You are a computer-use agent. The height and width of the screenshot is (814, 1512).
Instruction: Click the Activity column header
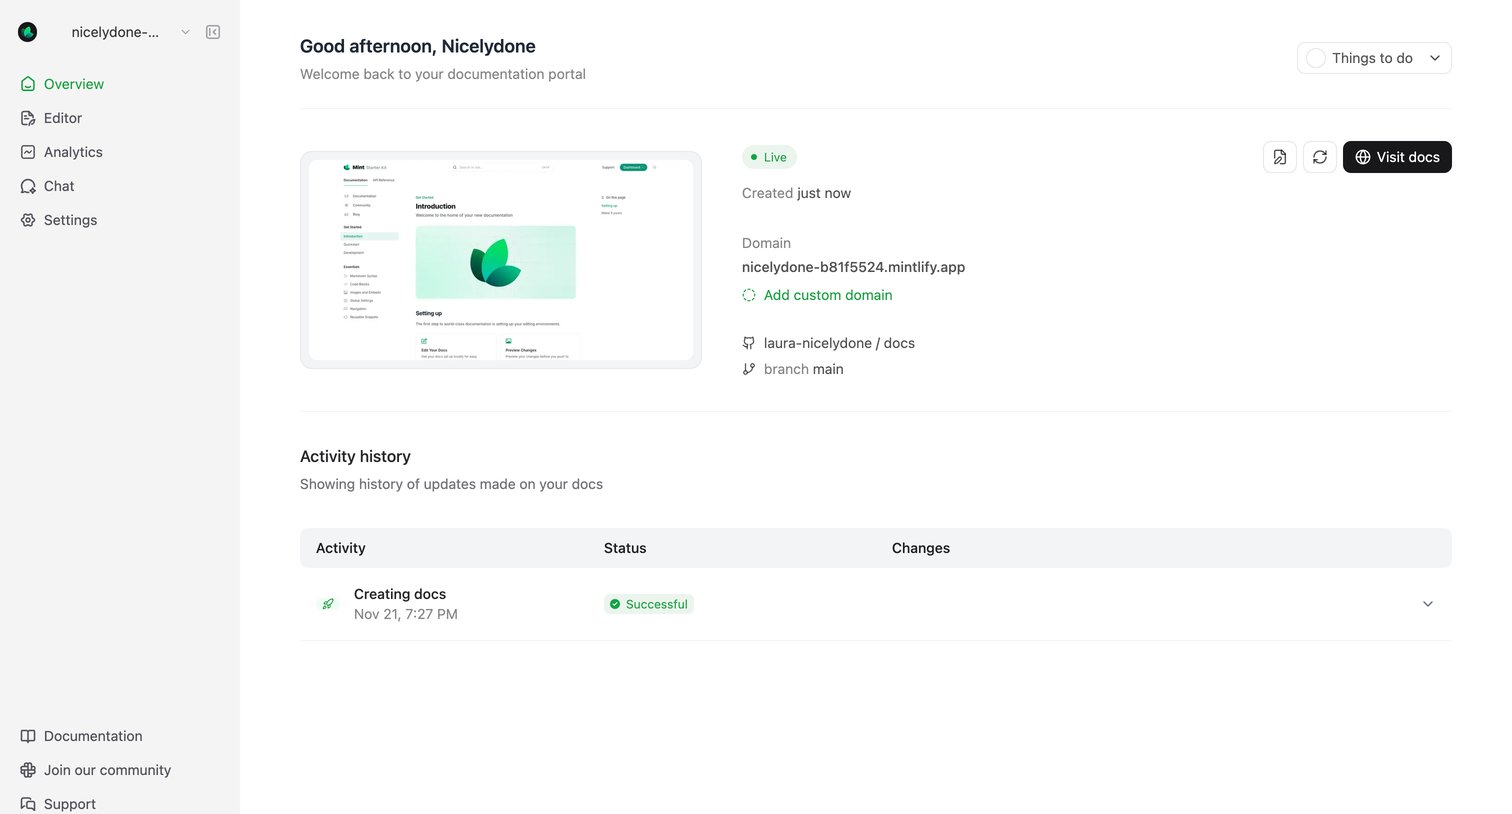pos(341,548)
